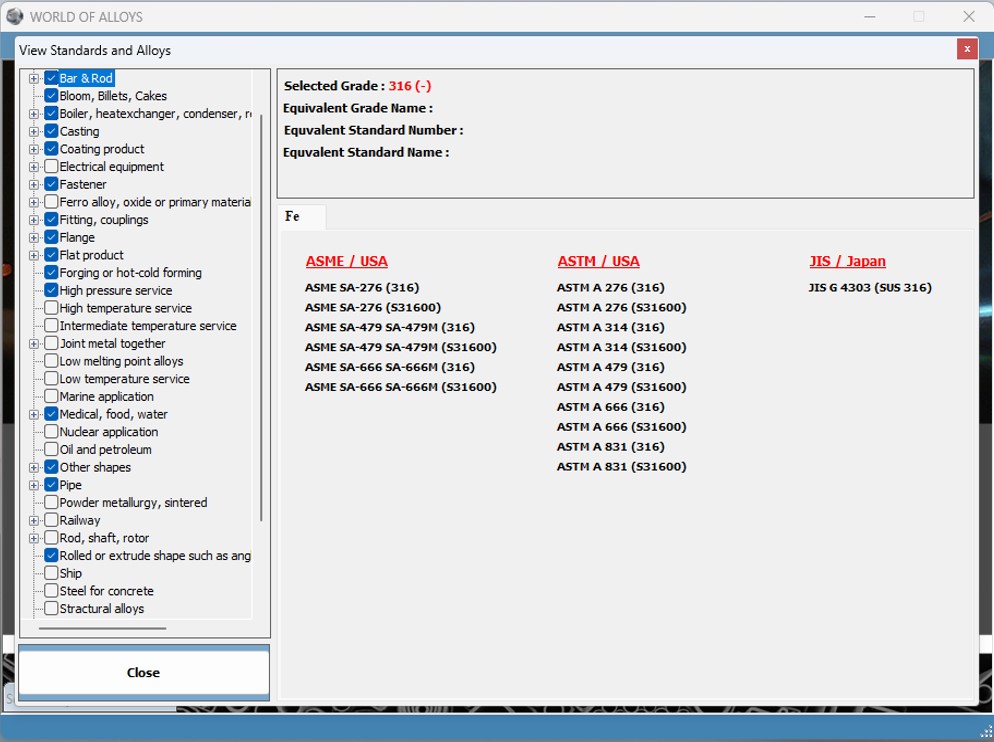Open ASTM A 479 (316) entry
This screenshot has height=742, width=994.
click(610, 367)
